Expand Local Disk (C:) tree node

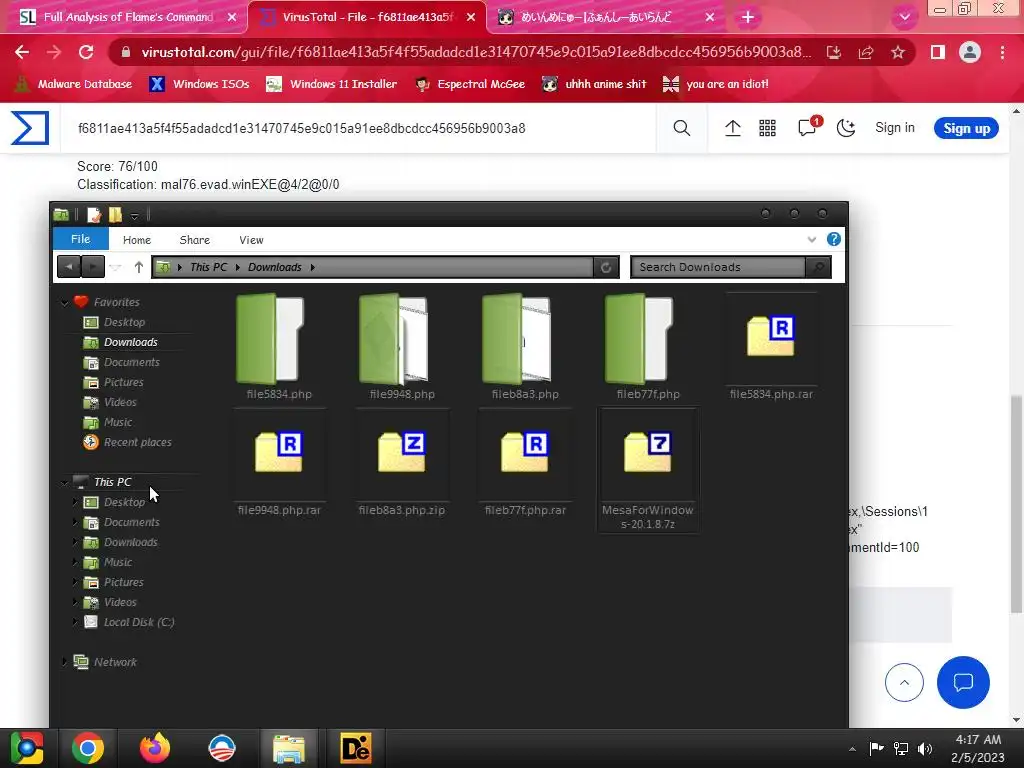(75, 622)
